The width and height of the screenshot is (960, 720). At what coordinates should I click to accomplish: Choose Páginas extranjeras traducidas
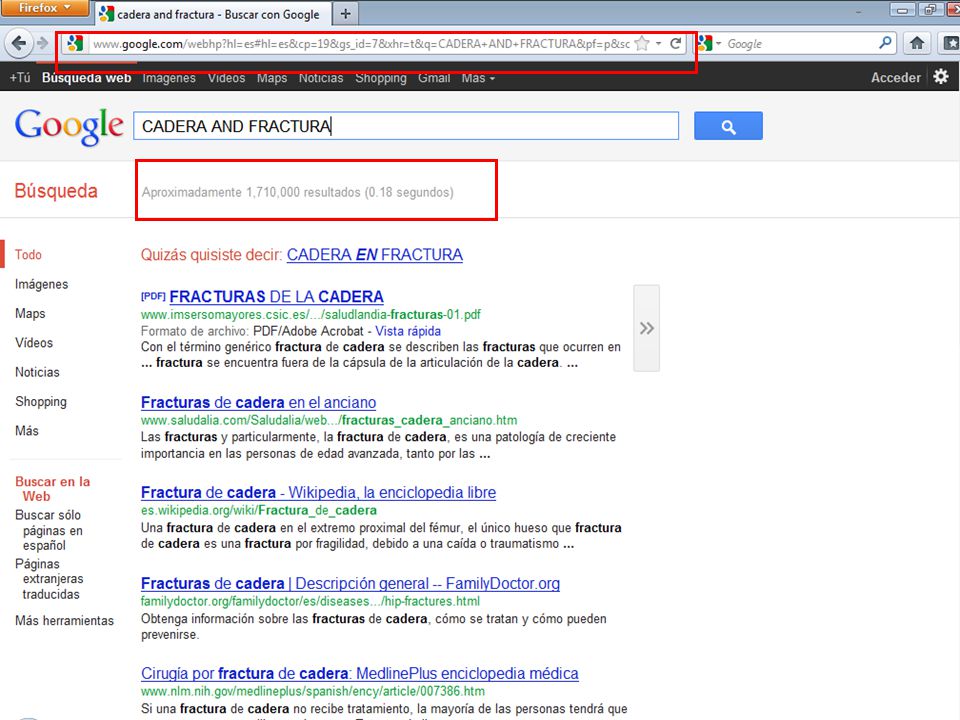point(49,579)
